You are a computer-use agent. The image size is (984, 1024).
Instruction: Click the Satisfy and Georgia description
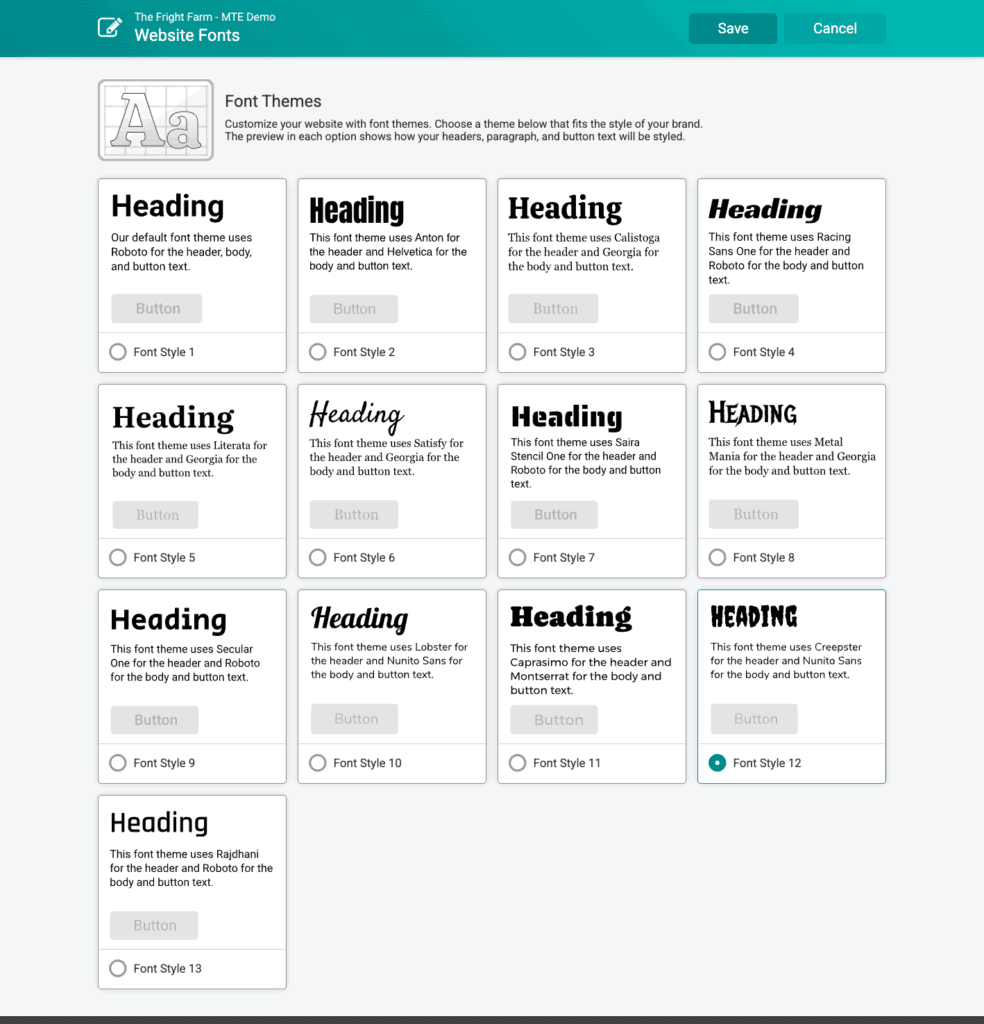[387, 457]
